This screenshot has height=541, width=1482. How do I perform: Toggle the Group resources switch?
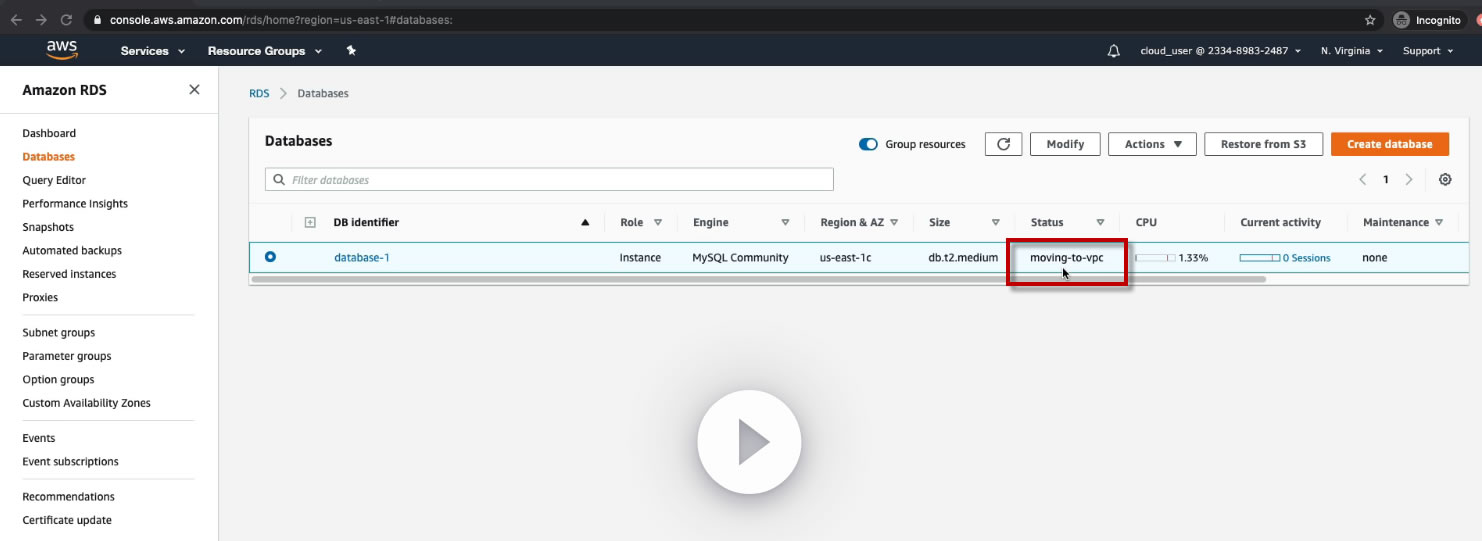point(868,144)
